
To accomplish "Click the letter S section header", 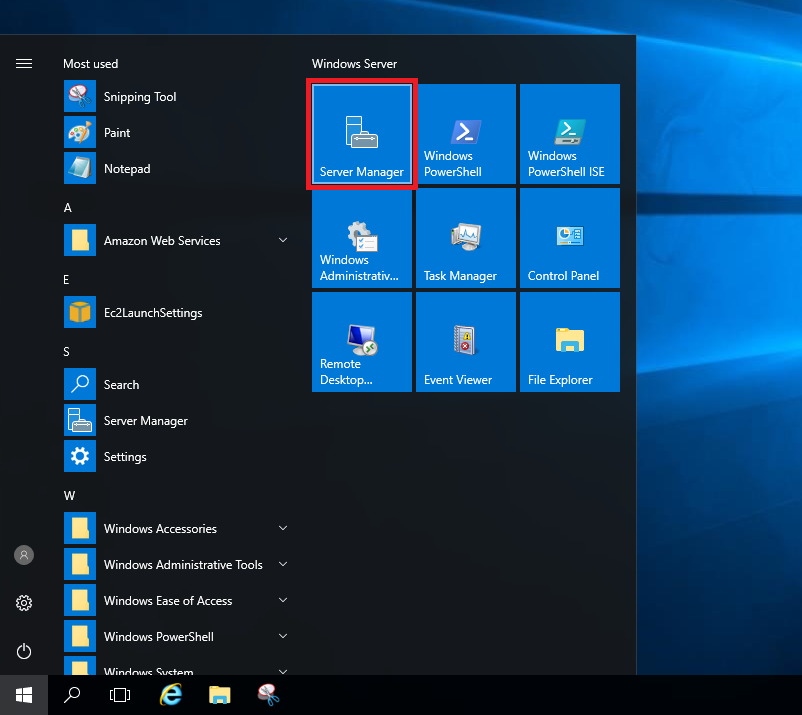I will [66, 351].
